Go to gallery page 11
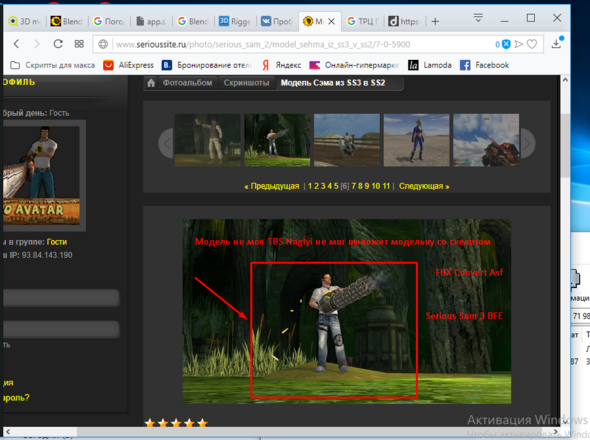The height and width of the screenshot is (440, 590). (x=386, y=186)
